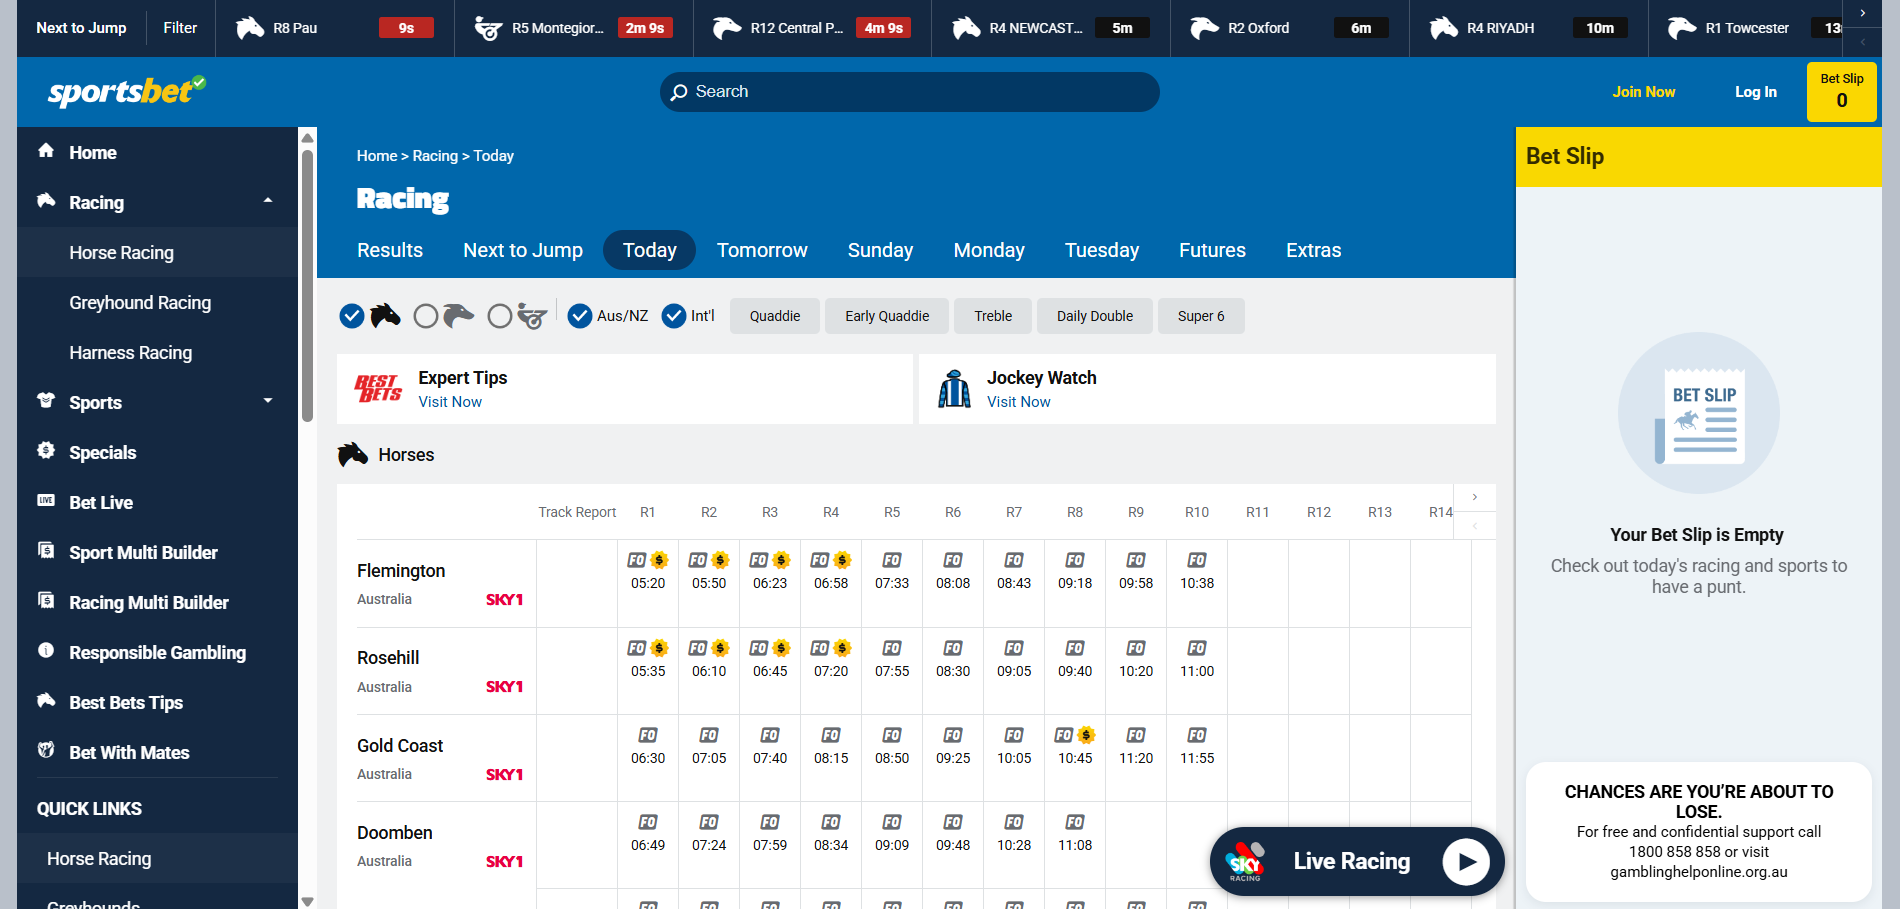Select the Tomorrow tab
The height and width of the screenshot is (909, 1900).
tap(762, 250)
